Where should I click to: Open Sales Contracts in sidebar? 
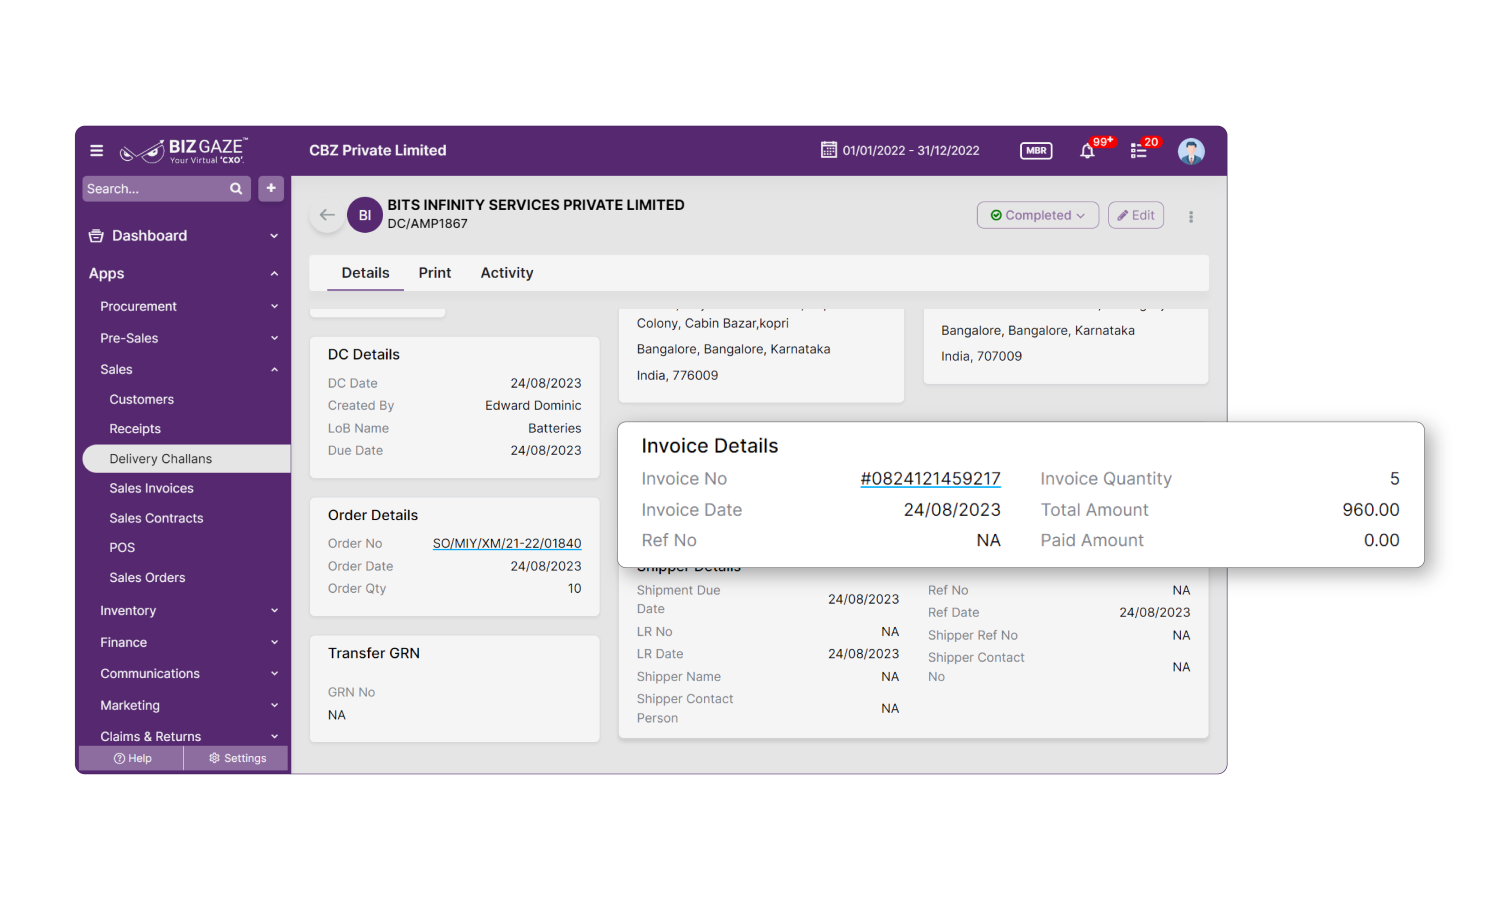[x=156, y=518]
